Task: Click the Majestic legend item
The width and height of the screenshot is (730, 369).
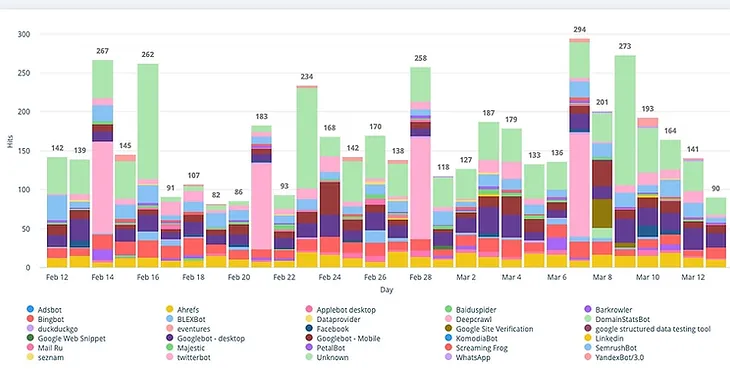Action: pos(185,348)
